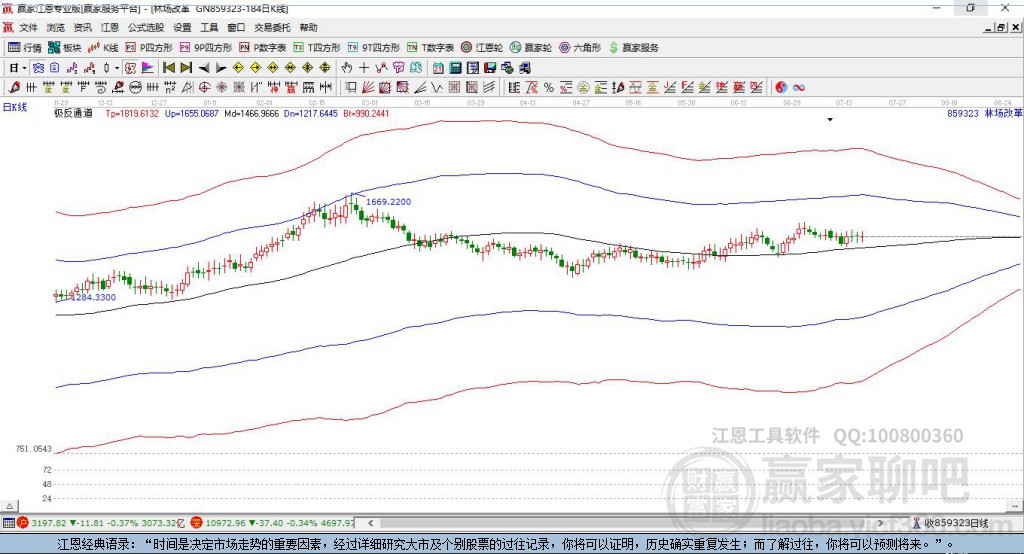Click the 859323 林场改革 stock label
This screenshot has height=554, width=1024.
point(984,114)
